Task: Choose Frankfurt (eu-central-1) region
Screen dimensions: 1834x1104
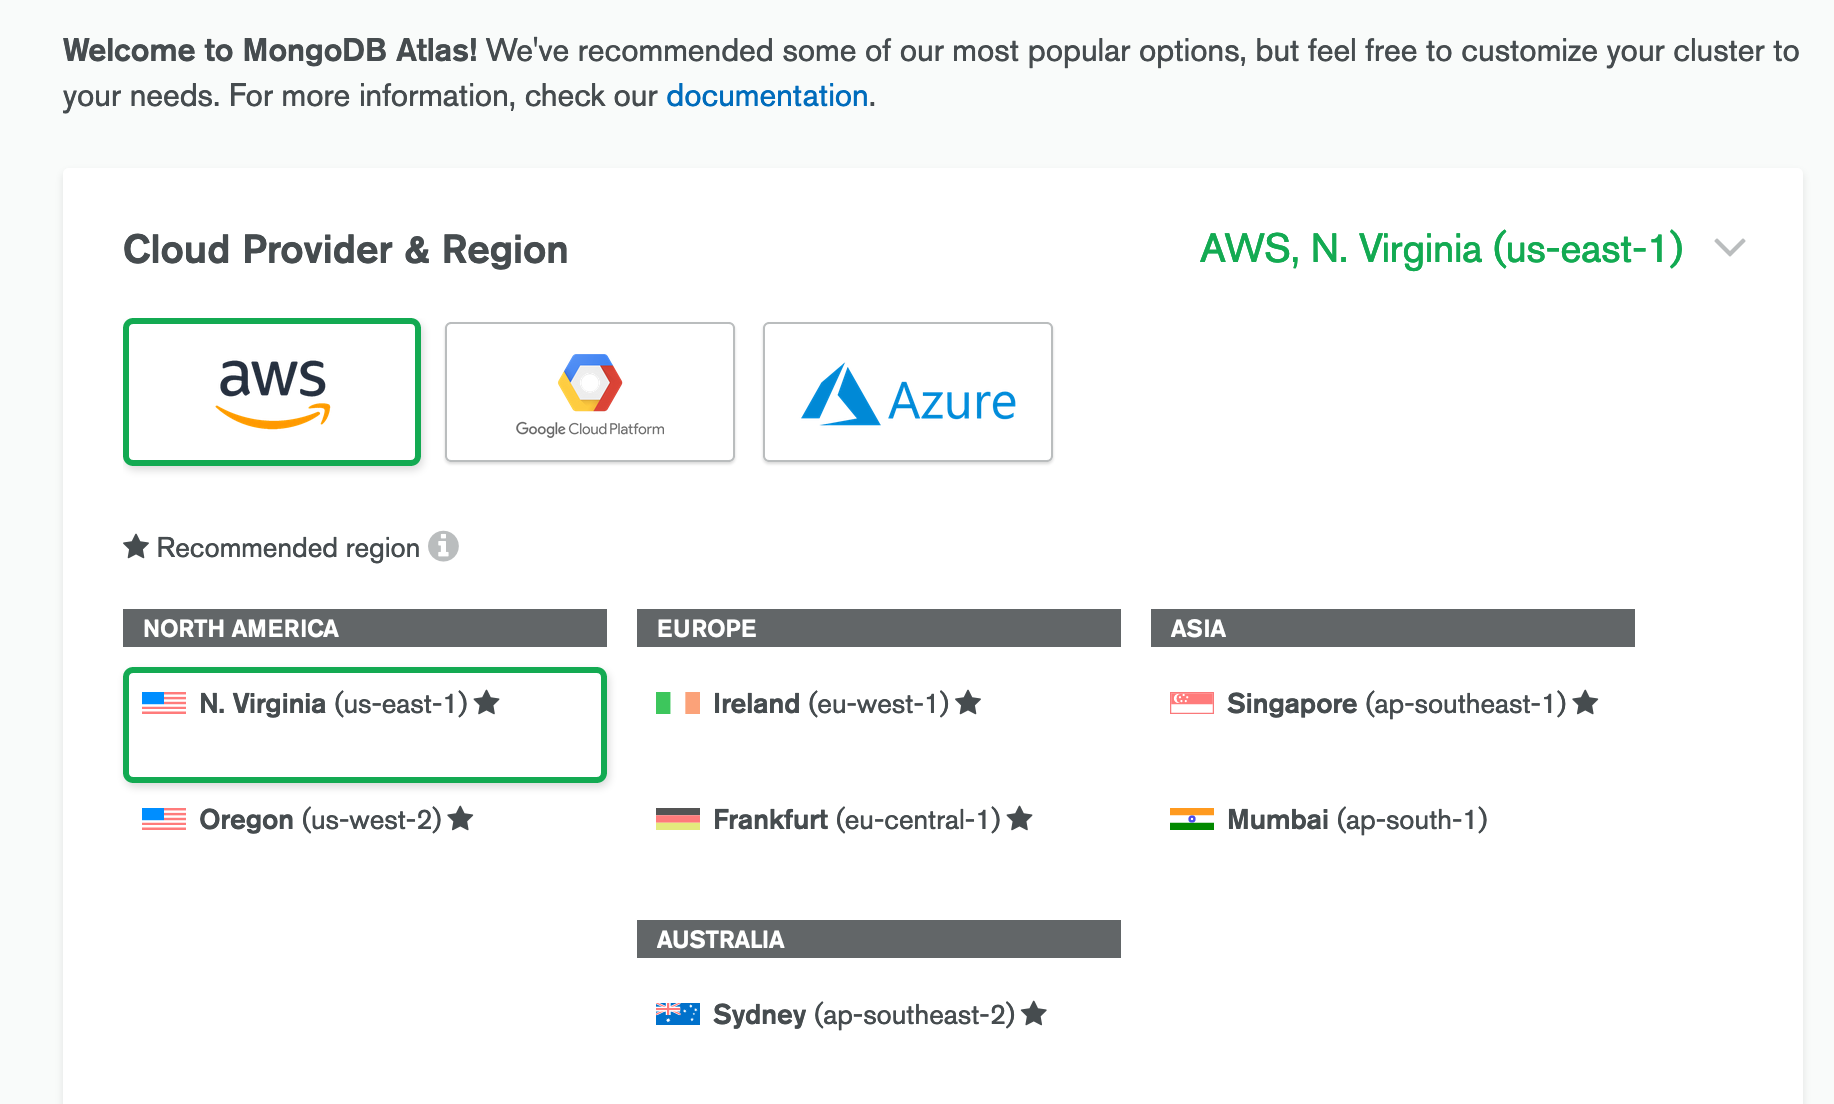Action: (x=856, y=820)
